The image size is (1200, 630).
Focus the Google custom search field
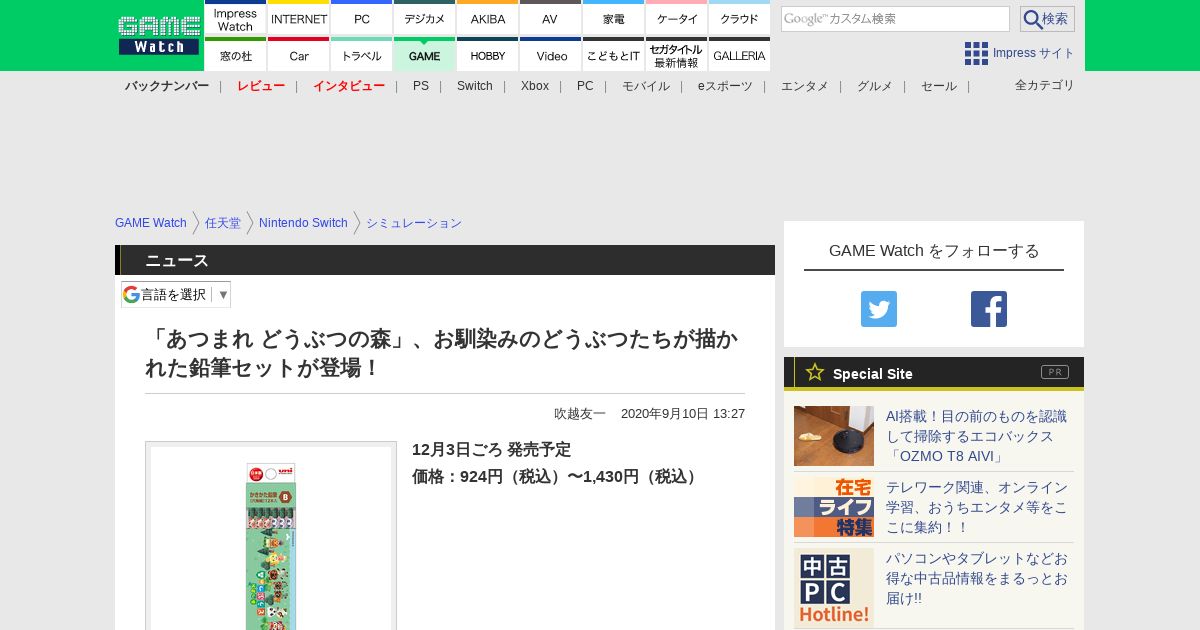(x=895, y=19)
